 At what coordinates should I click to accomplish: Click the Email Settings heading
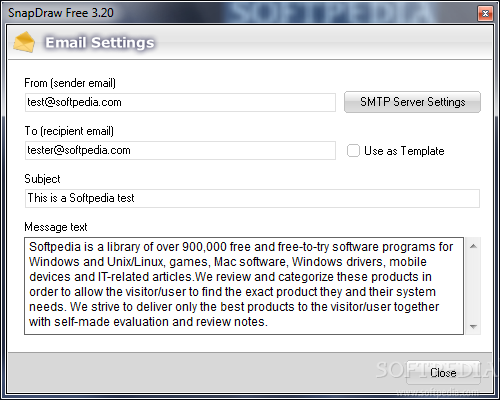coord(100,43)
